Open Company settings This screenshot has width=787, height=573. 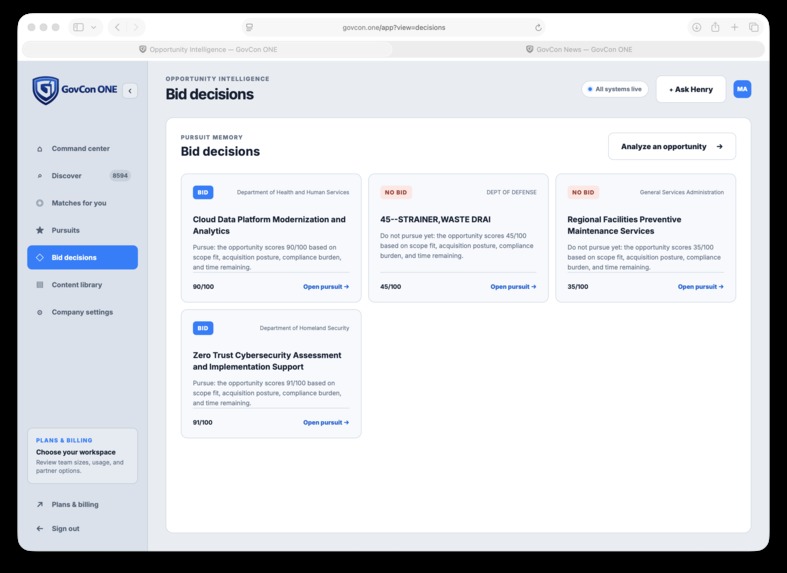point(82,312)
